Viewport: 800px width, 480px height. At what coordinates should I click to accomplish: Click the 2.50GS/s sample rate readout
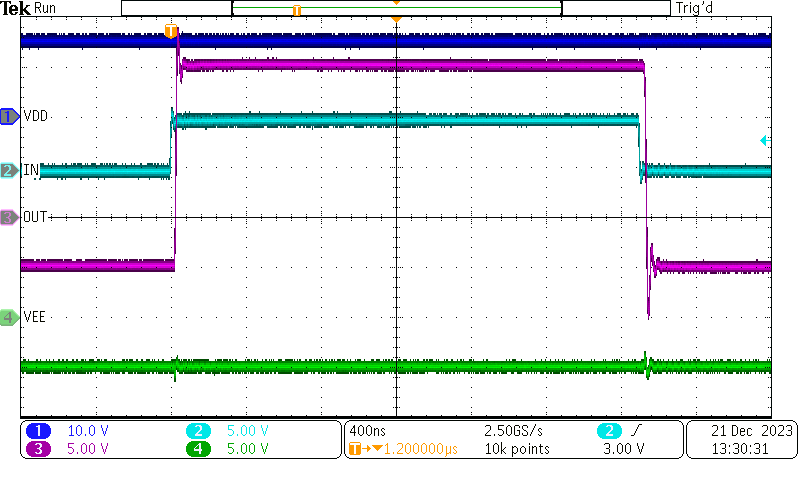click(516, 431)
